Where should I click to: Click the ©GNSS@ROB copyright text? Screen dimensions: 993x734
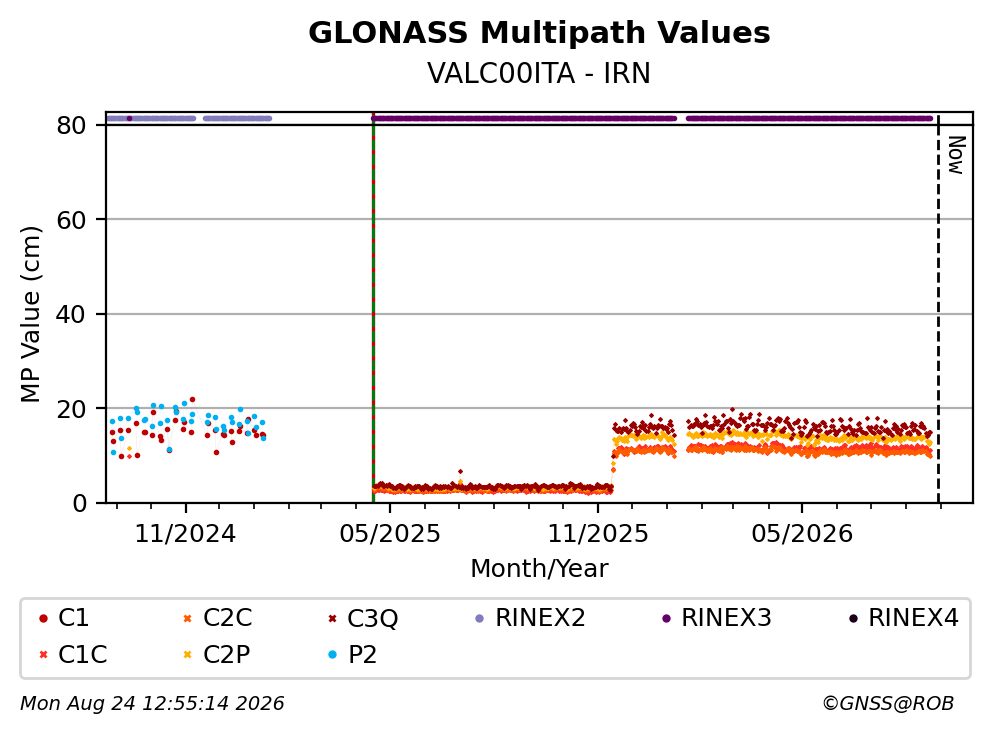click(x=888, y=704)
